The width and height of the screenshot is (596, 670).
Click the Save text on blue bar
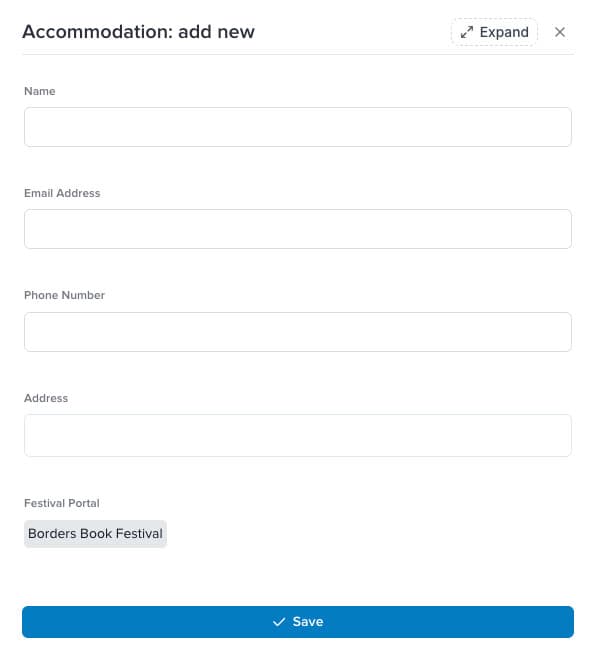pos(308,622)
